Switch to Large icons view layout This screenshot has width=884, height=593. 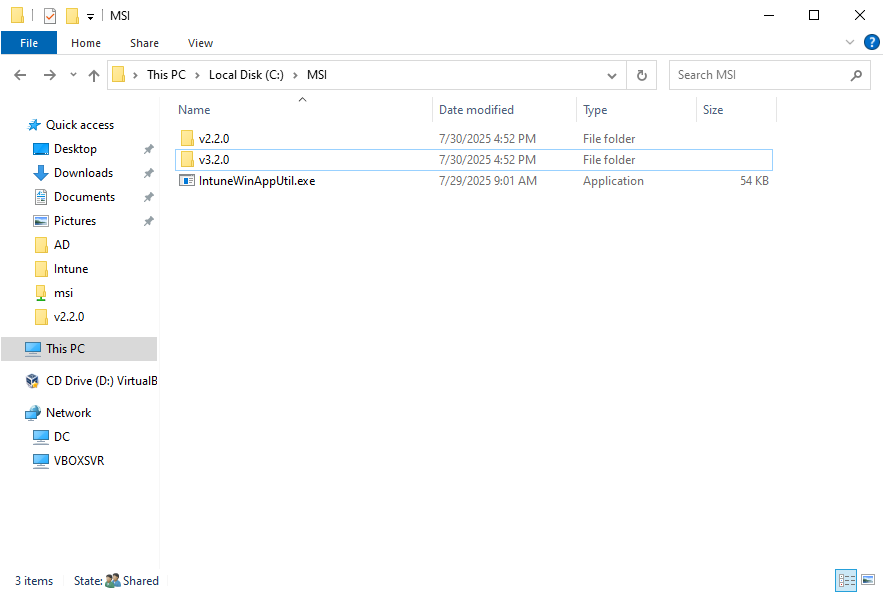pyautogui.click(x=868, y=580)
